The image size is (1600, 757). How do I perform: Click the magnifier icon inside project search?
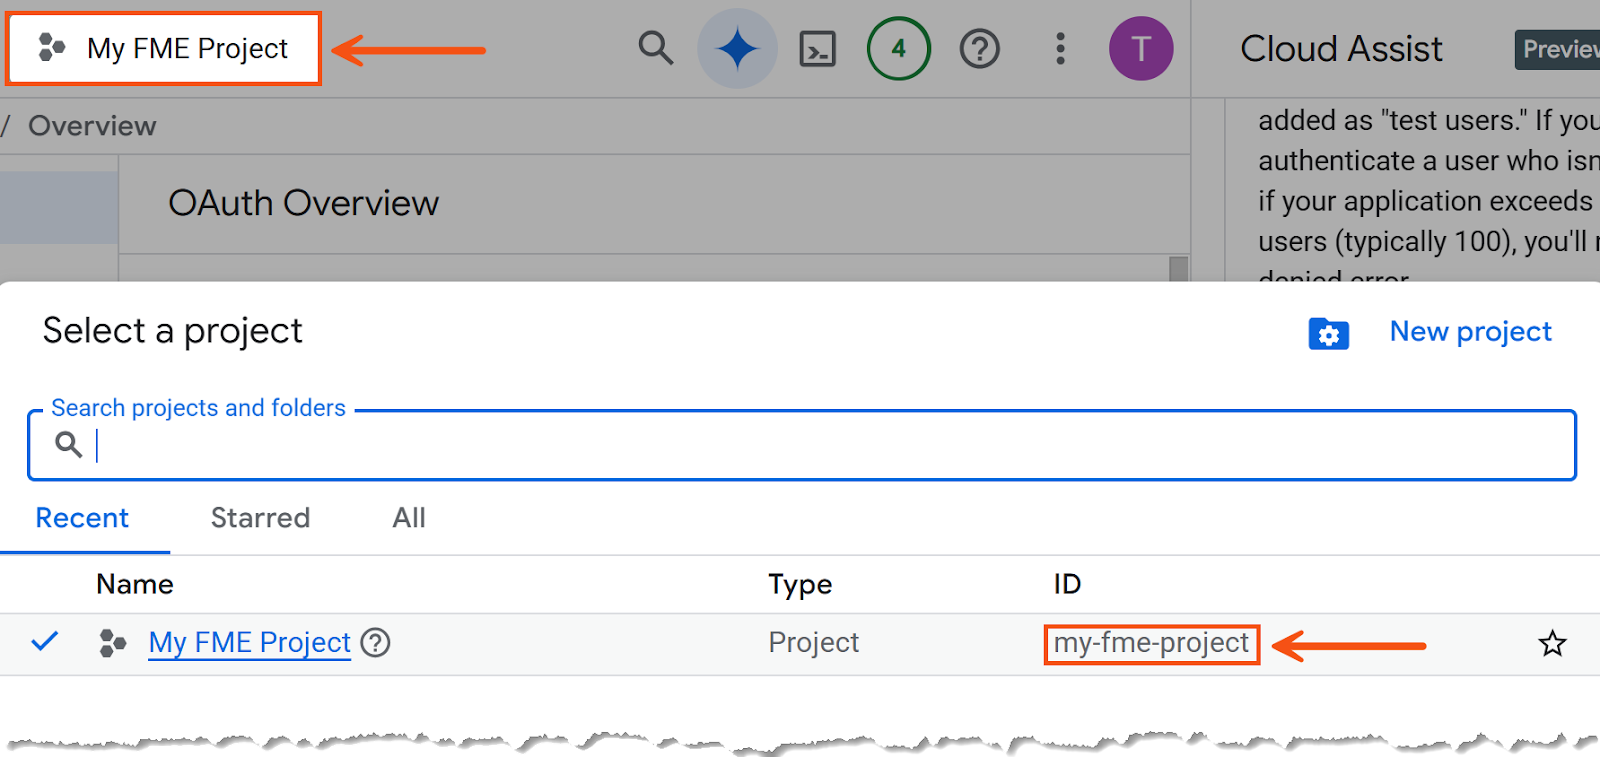click(68, 444)
